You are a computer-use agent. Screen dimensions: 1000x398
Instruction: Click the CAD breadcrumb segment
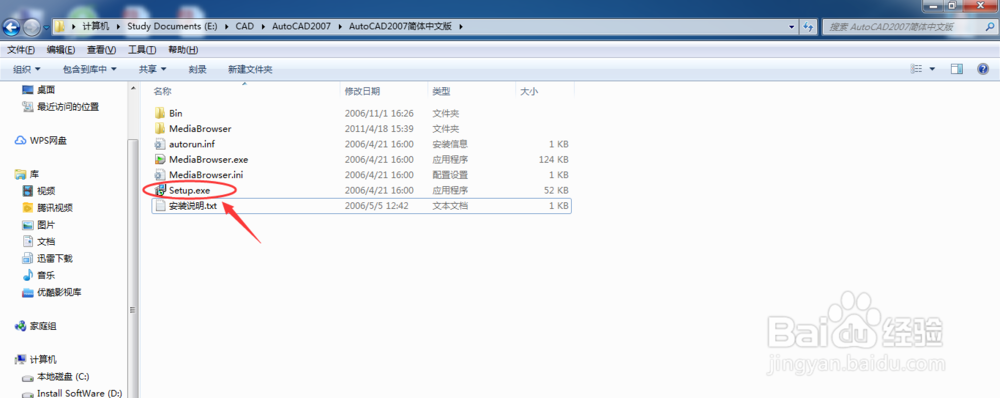(245, 27)
